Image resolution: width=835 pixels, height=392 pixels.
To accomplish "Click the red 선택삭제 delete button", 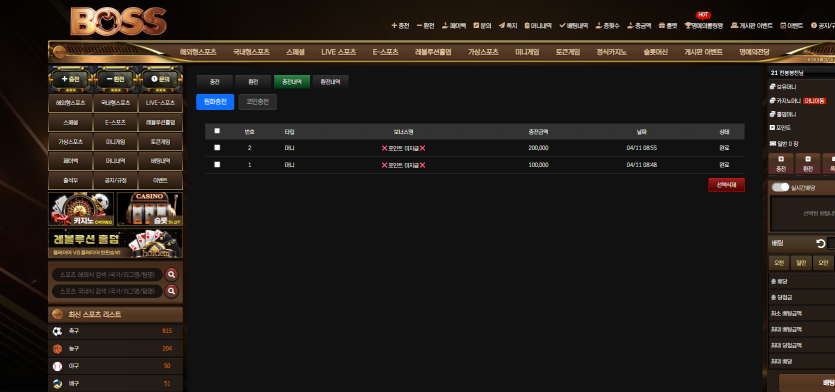I will [x=726, y=185].
